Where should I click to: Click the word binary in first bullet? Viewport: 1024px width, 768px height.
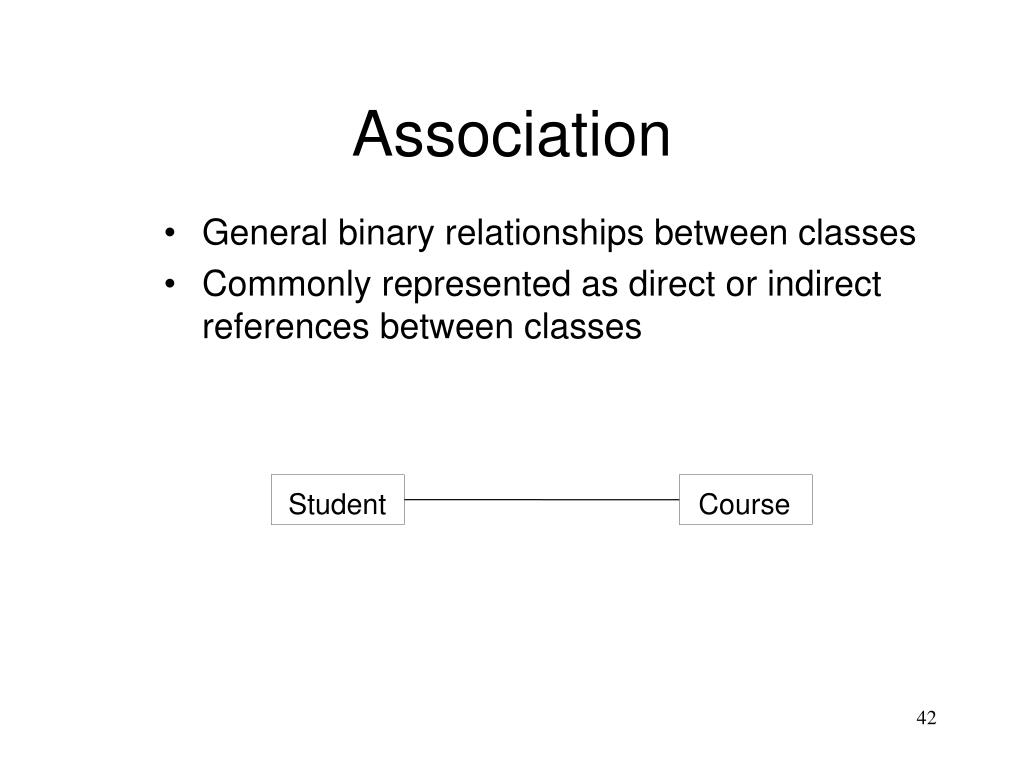[385, 234]
